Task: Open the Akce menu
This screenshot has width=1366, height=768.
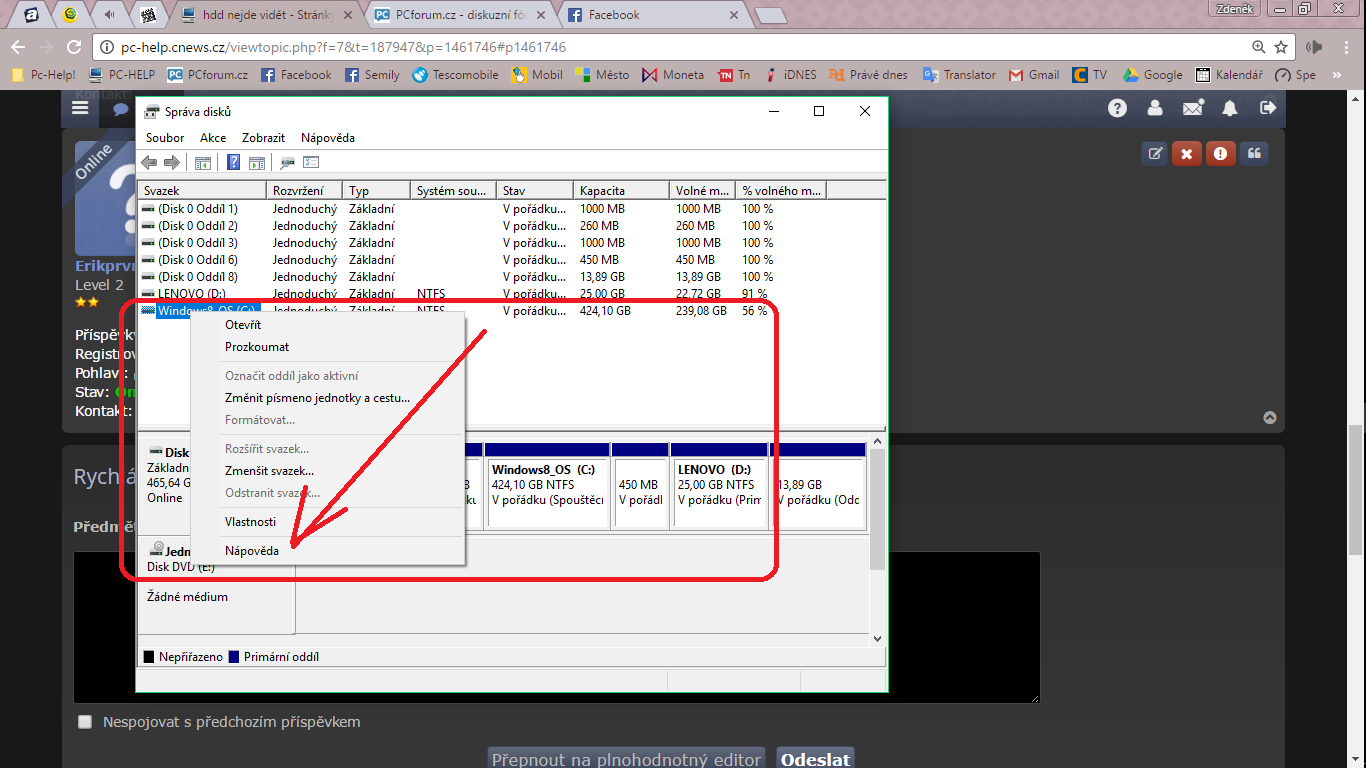Action: 213,138
